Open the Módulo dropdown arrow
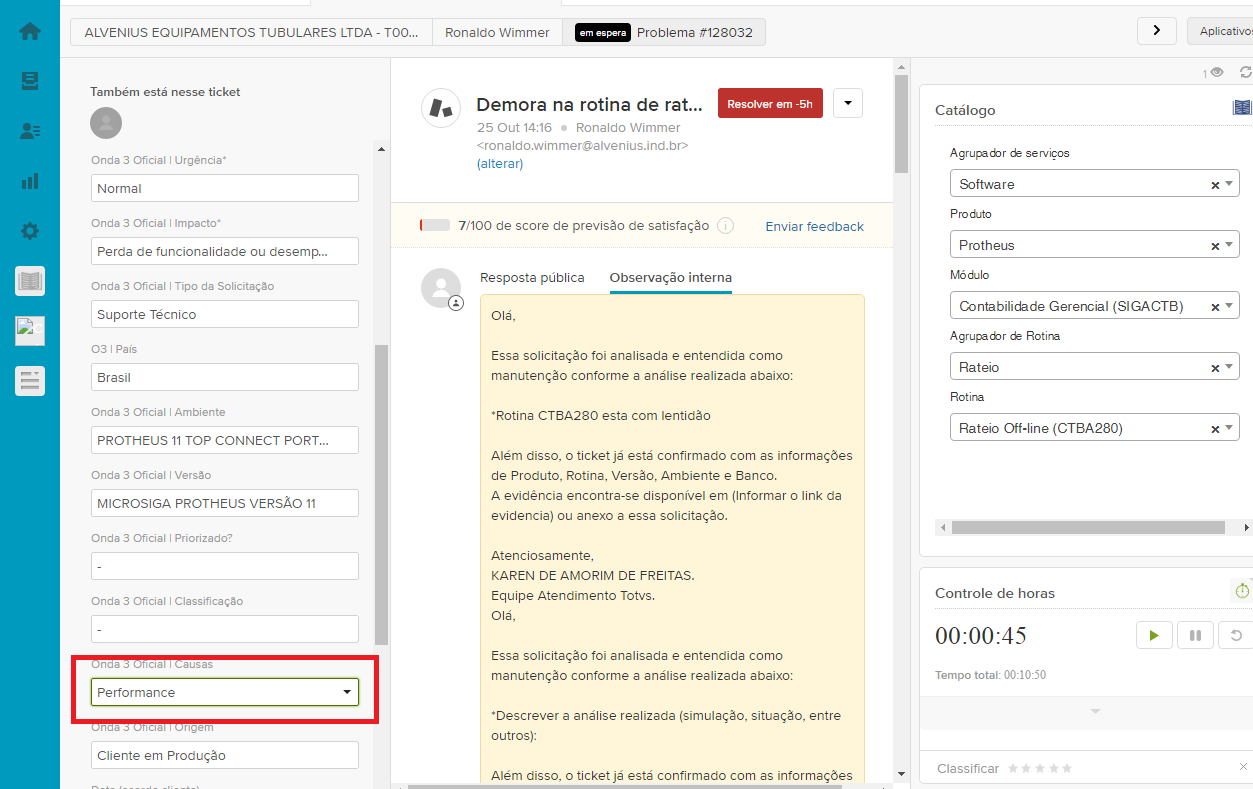This screenshot has height=789, width=1253. pos(1230,306)
